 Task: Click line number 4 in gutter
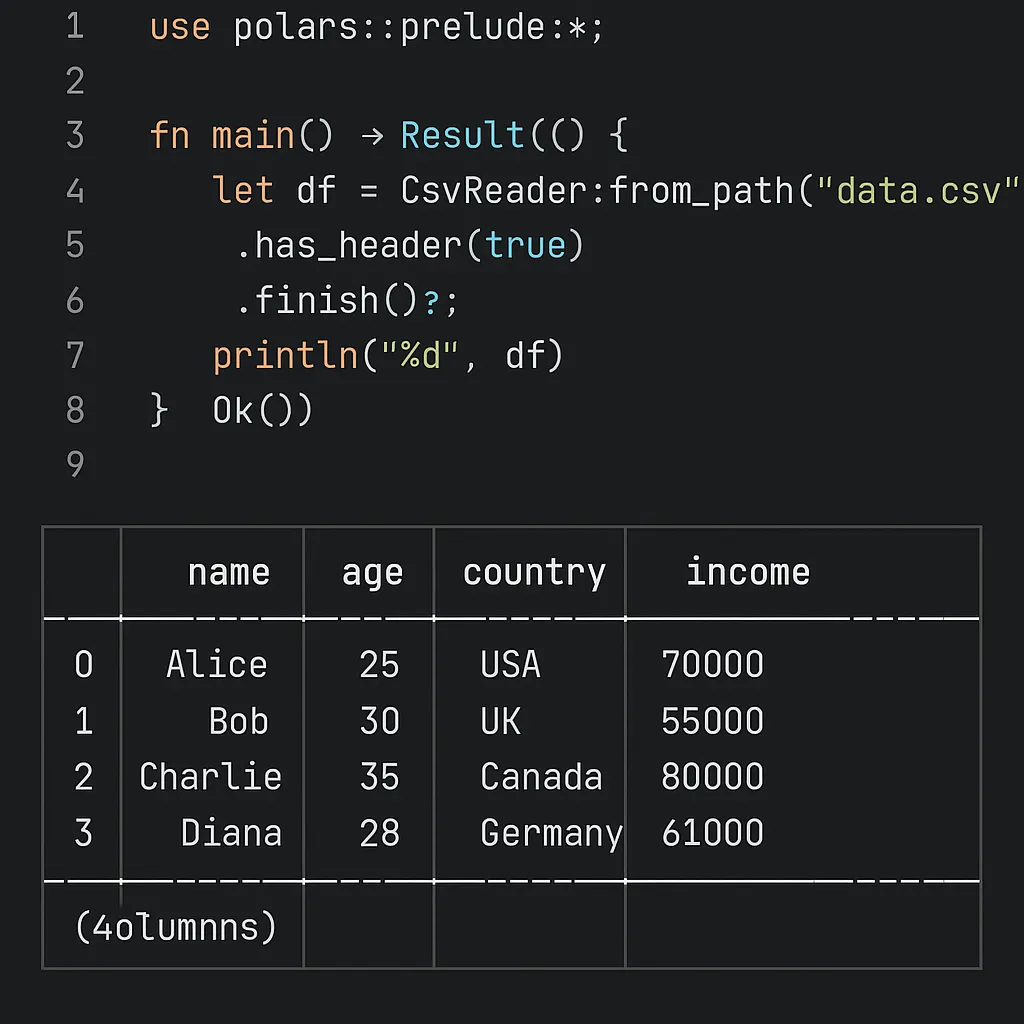(75, 191)
